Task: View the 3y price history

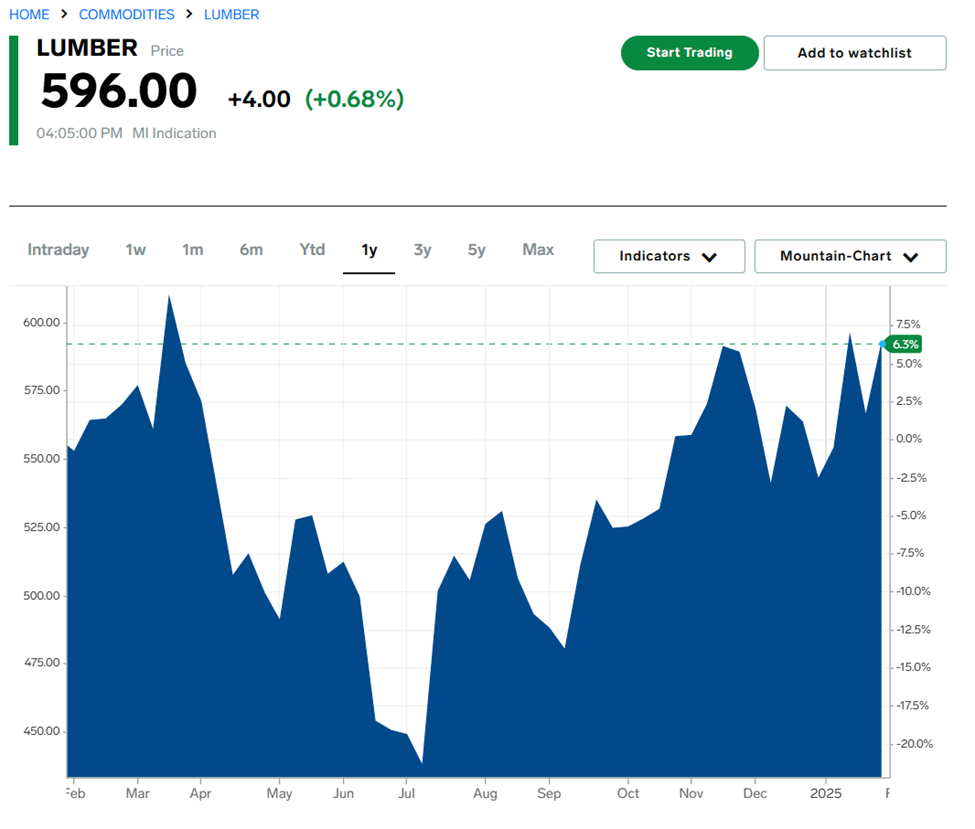Action: coord(423,250)
